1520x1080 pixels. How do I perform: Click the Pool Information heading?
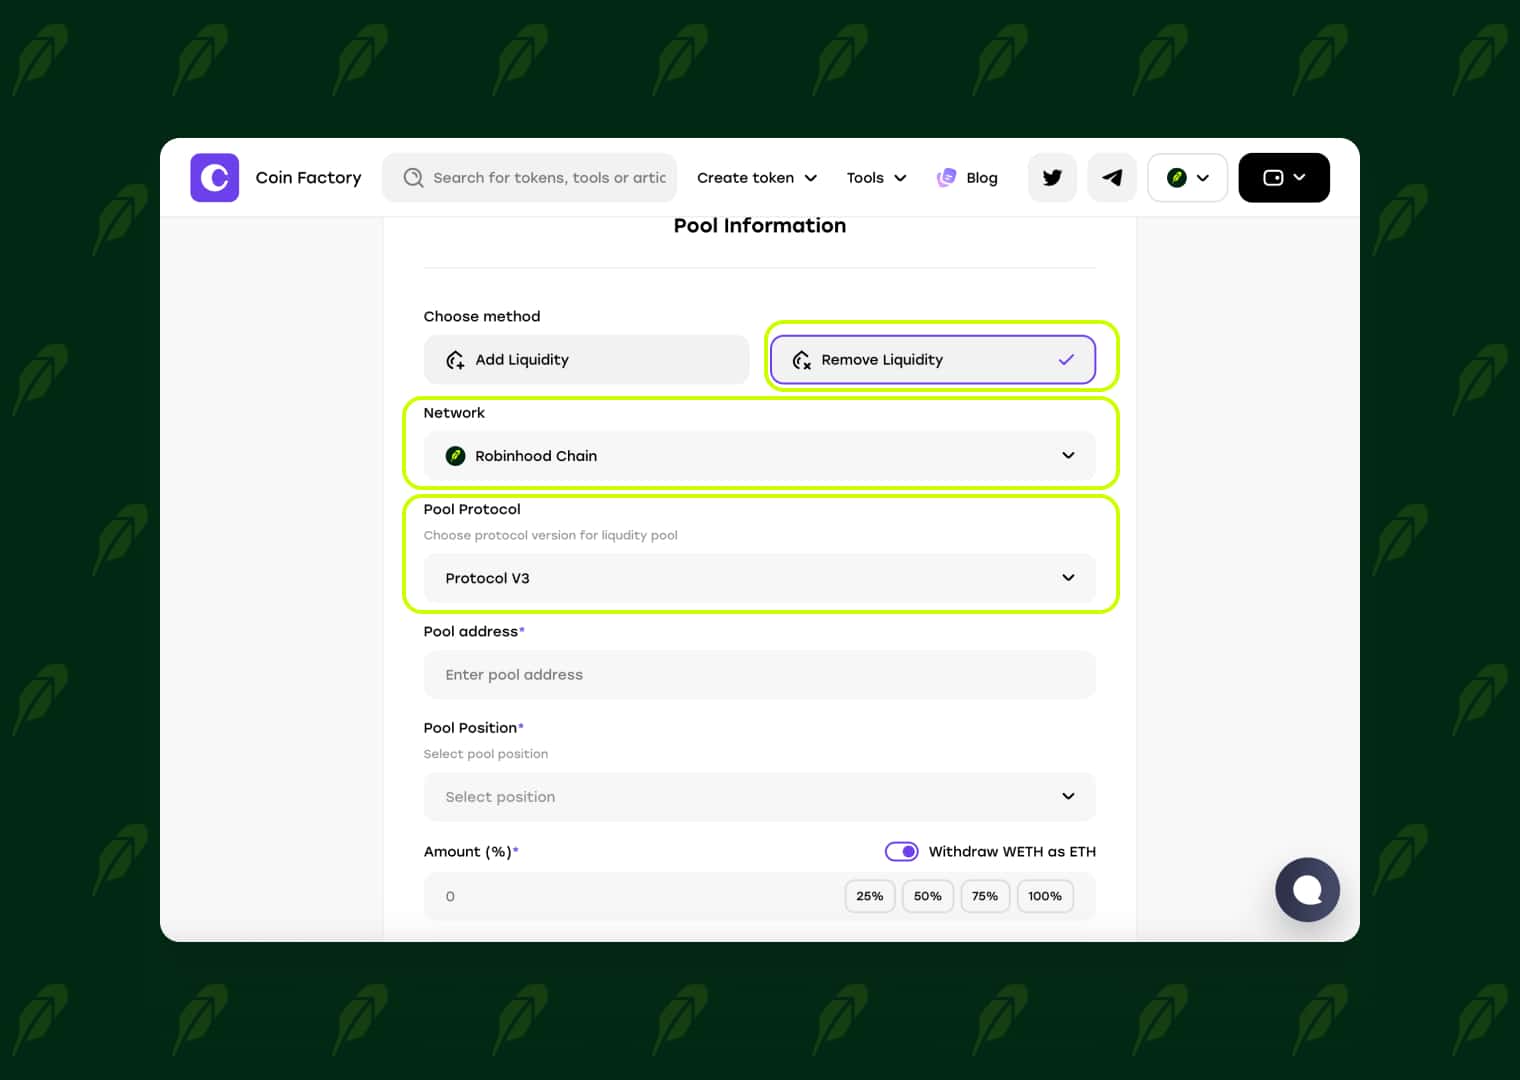760,226
